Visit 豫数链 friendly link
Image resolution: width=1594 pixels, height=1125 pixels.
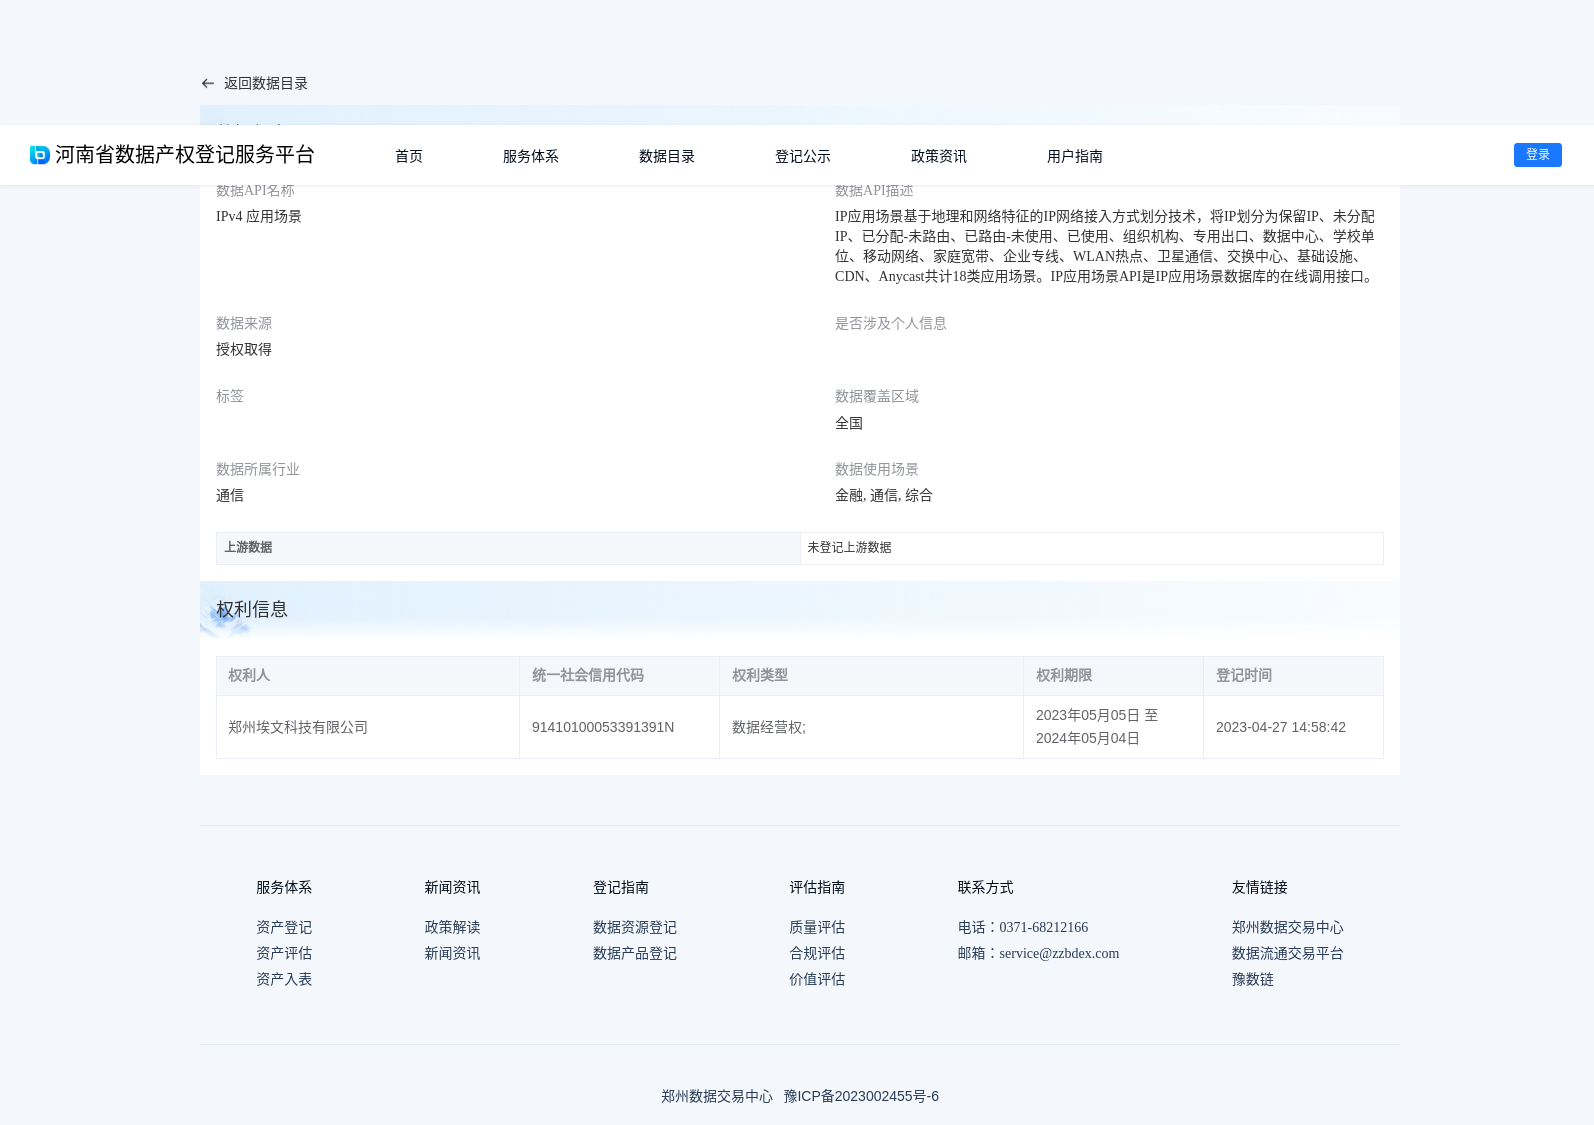click(1253, 980)
